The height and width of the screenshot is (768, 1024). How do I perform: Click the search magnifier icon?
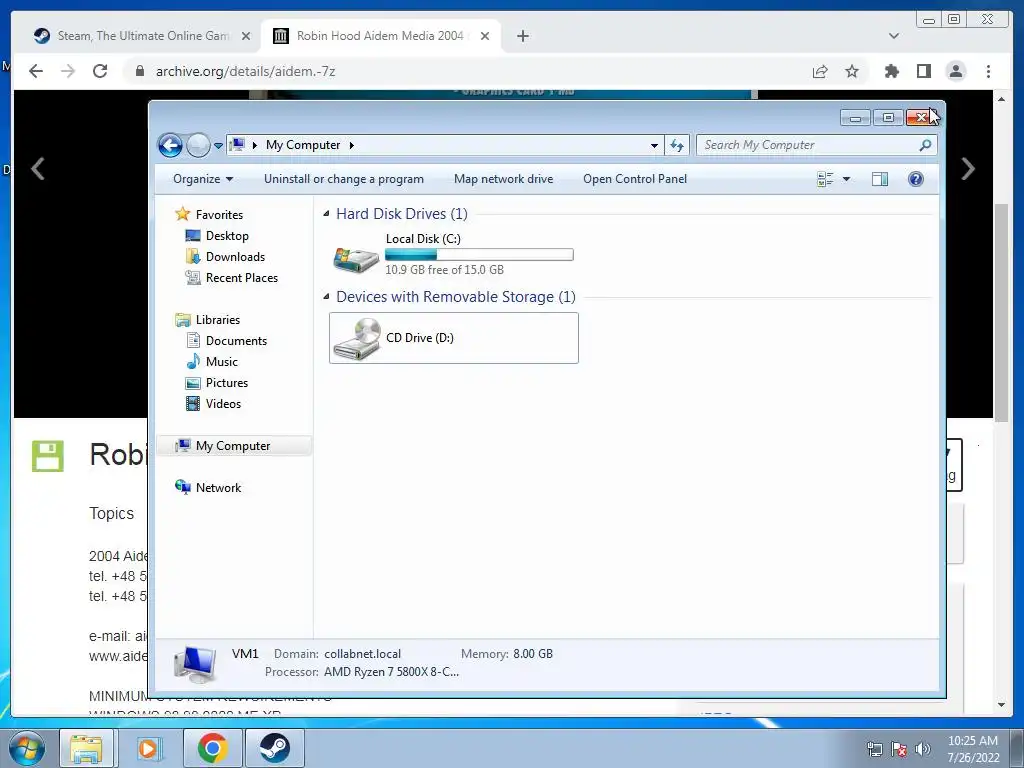pyautogui.click(x=925, y=145)
